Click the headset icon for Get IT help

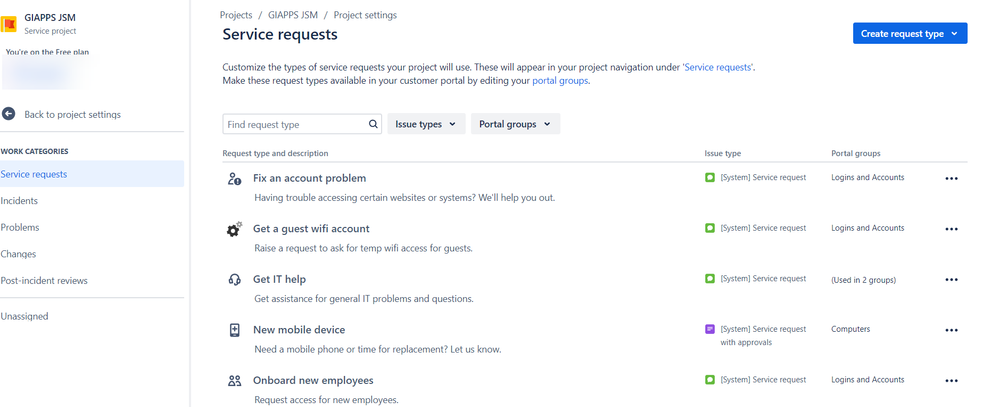[x=234, y=280]
